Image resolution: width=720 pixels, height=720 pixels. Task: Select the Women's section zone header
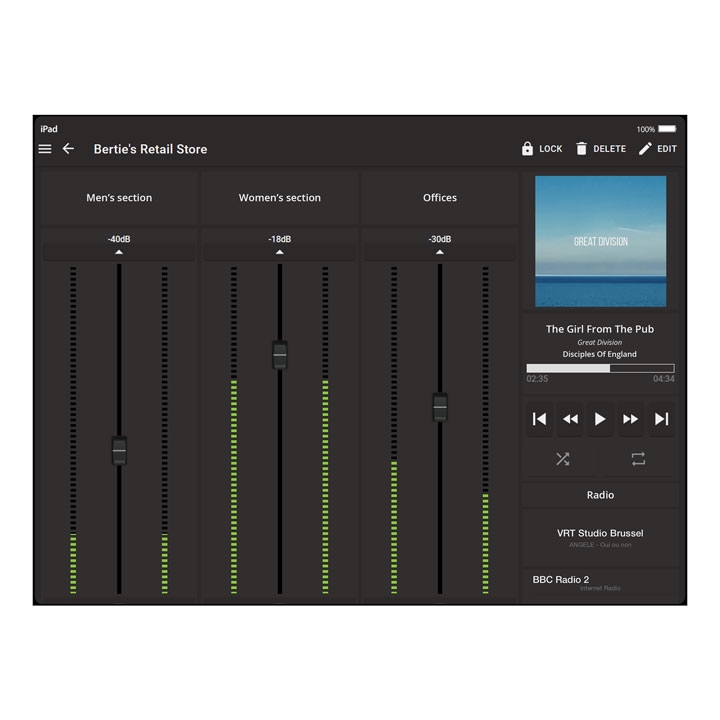(280, 198)
